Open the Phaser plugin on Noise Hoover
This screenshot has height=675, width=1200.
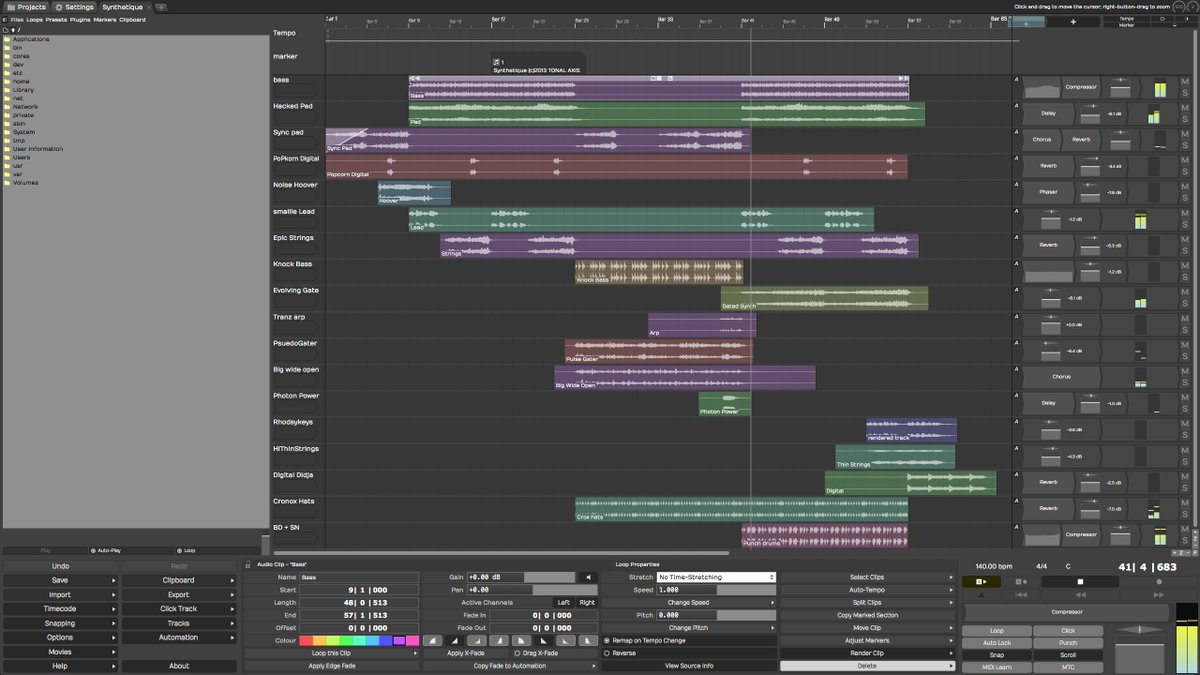[1048, 192]
